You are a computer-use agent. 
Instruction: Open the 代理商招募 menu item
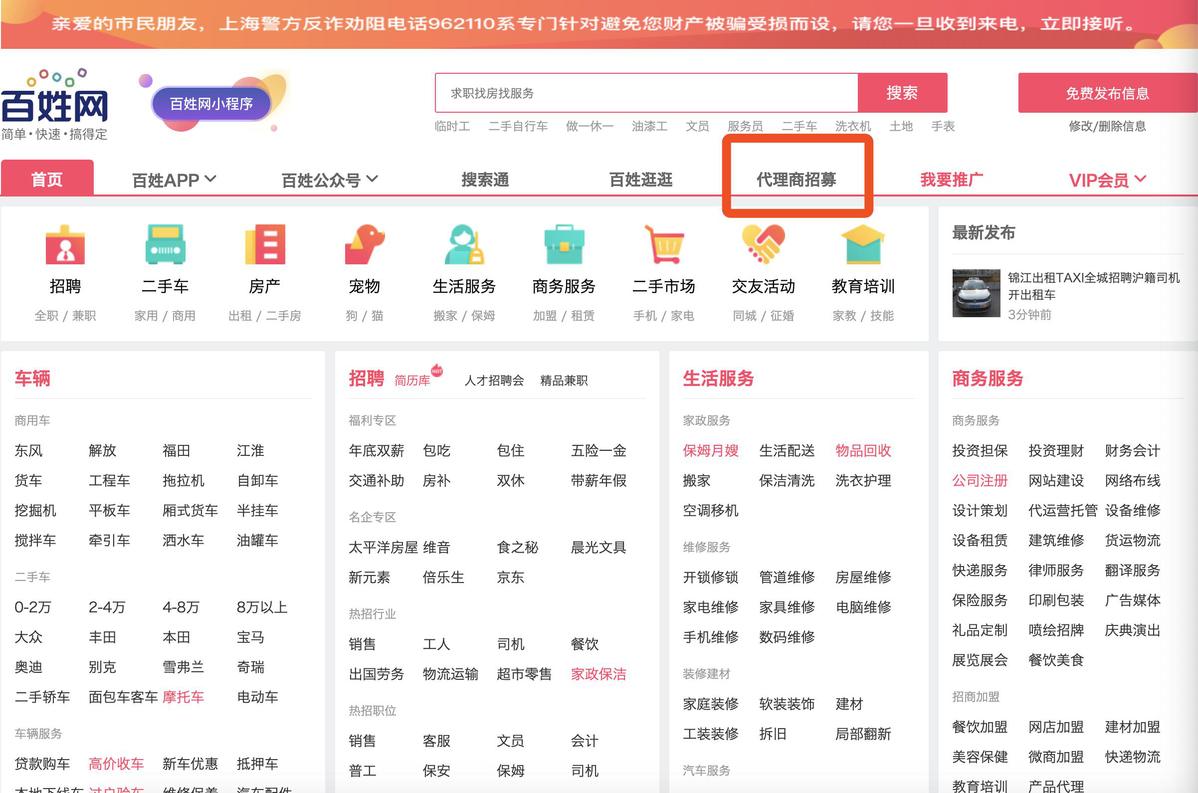click(796, 180)
